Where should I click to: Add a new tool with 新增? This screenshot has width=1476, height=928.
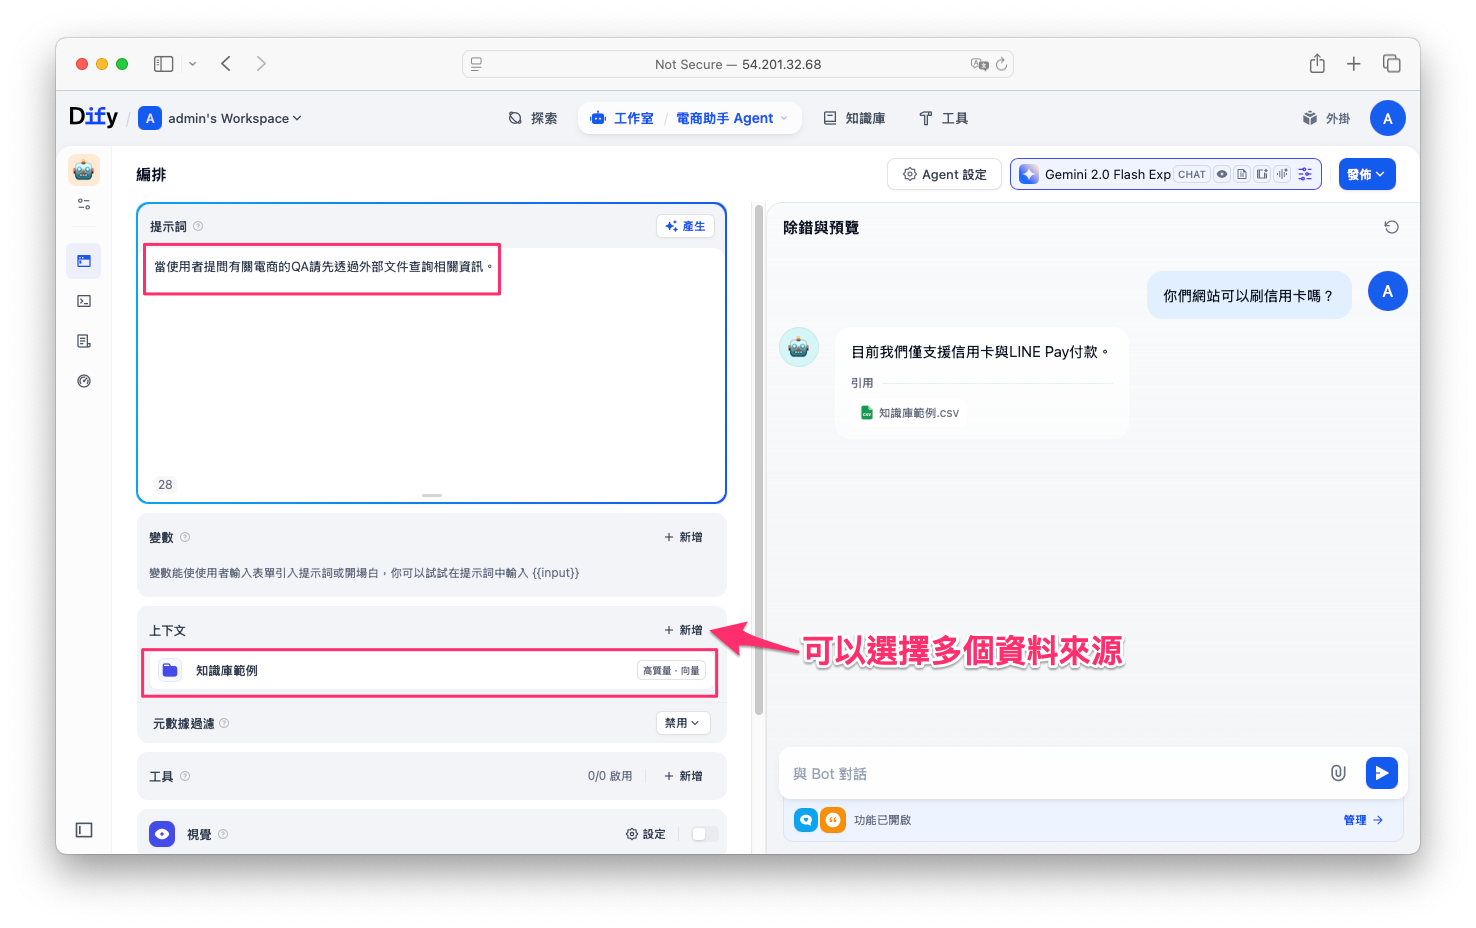tap(683, 776)
